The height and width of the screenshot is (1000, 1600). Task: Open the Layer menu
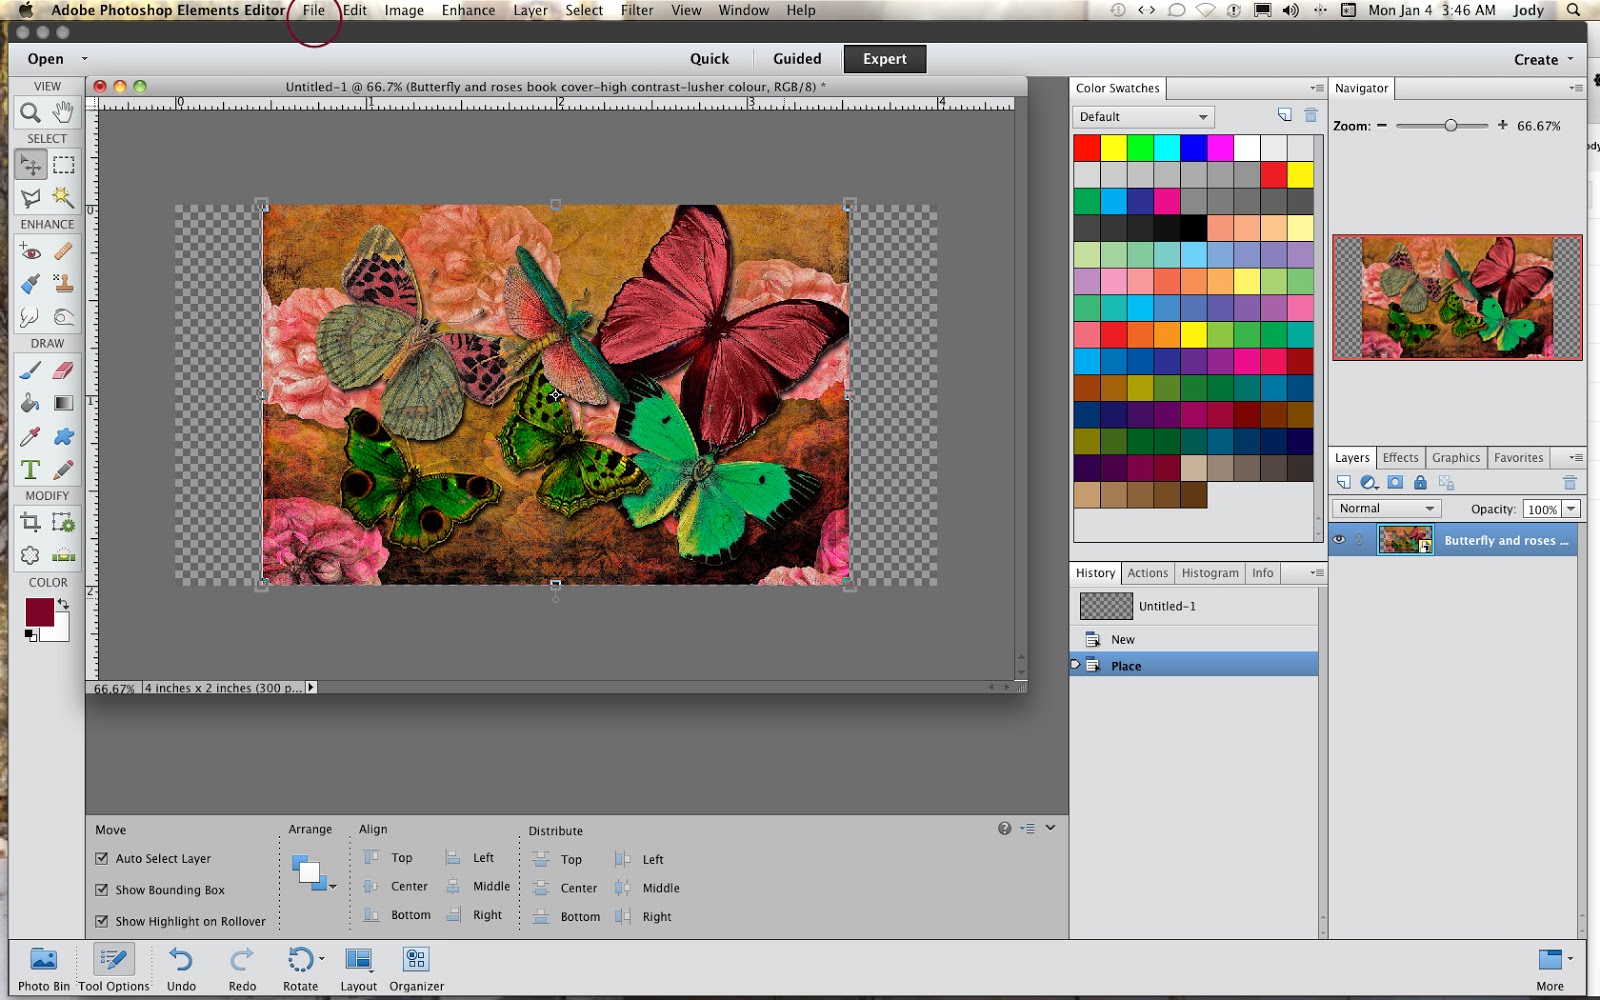point(530,10)
